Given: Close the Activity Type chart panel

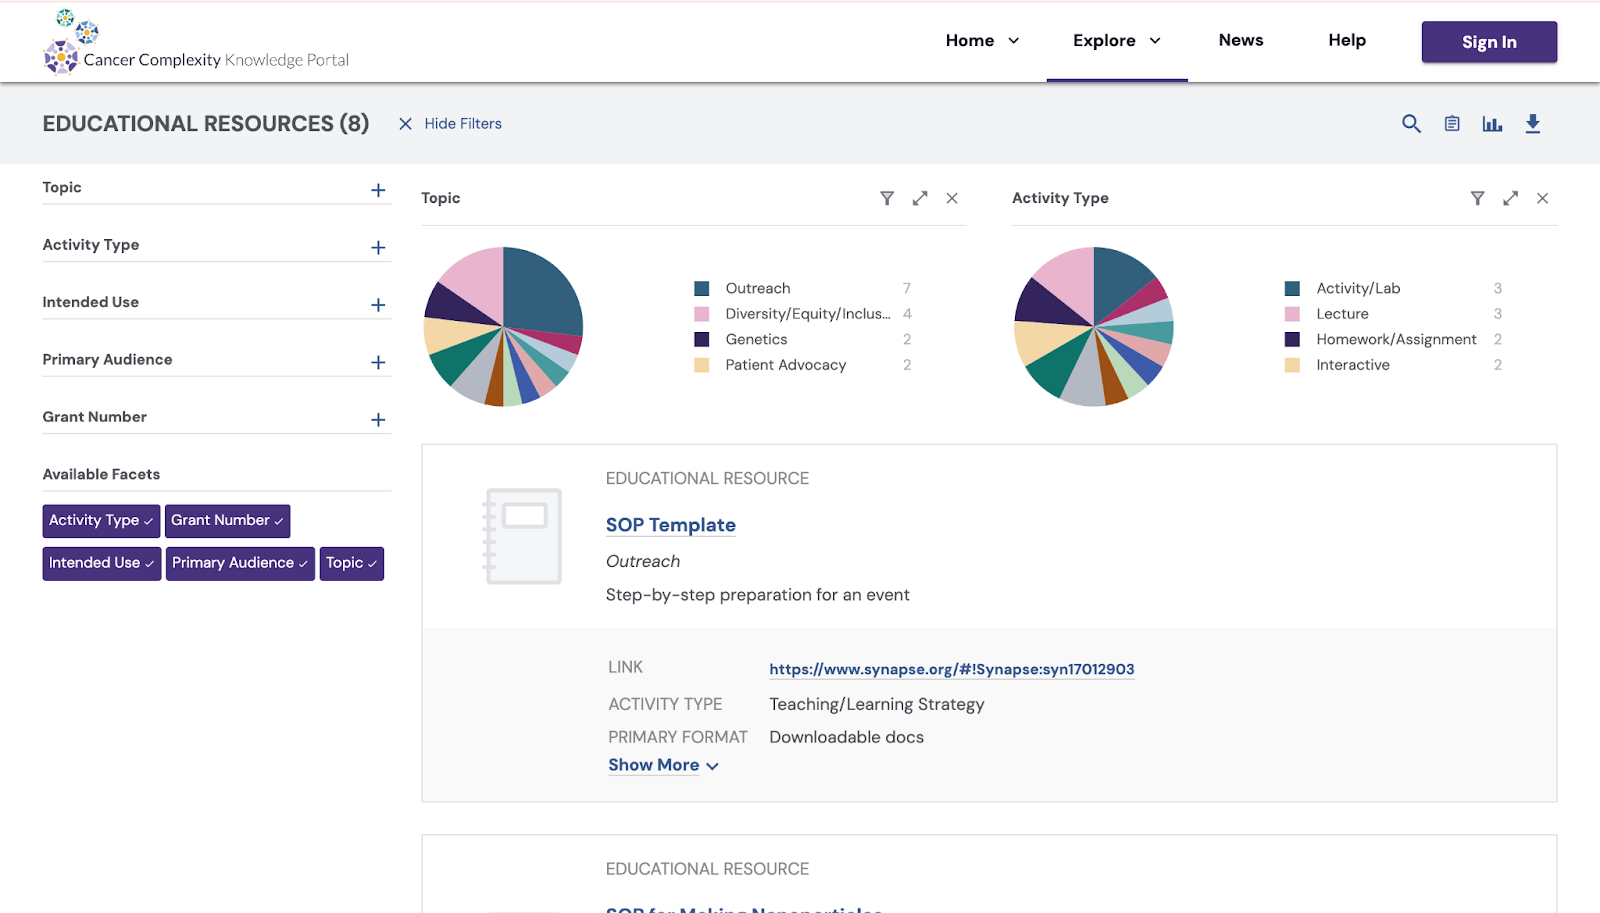Looking at the screenshot, I should click(x=1543, y=198).
